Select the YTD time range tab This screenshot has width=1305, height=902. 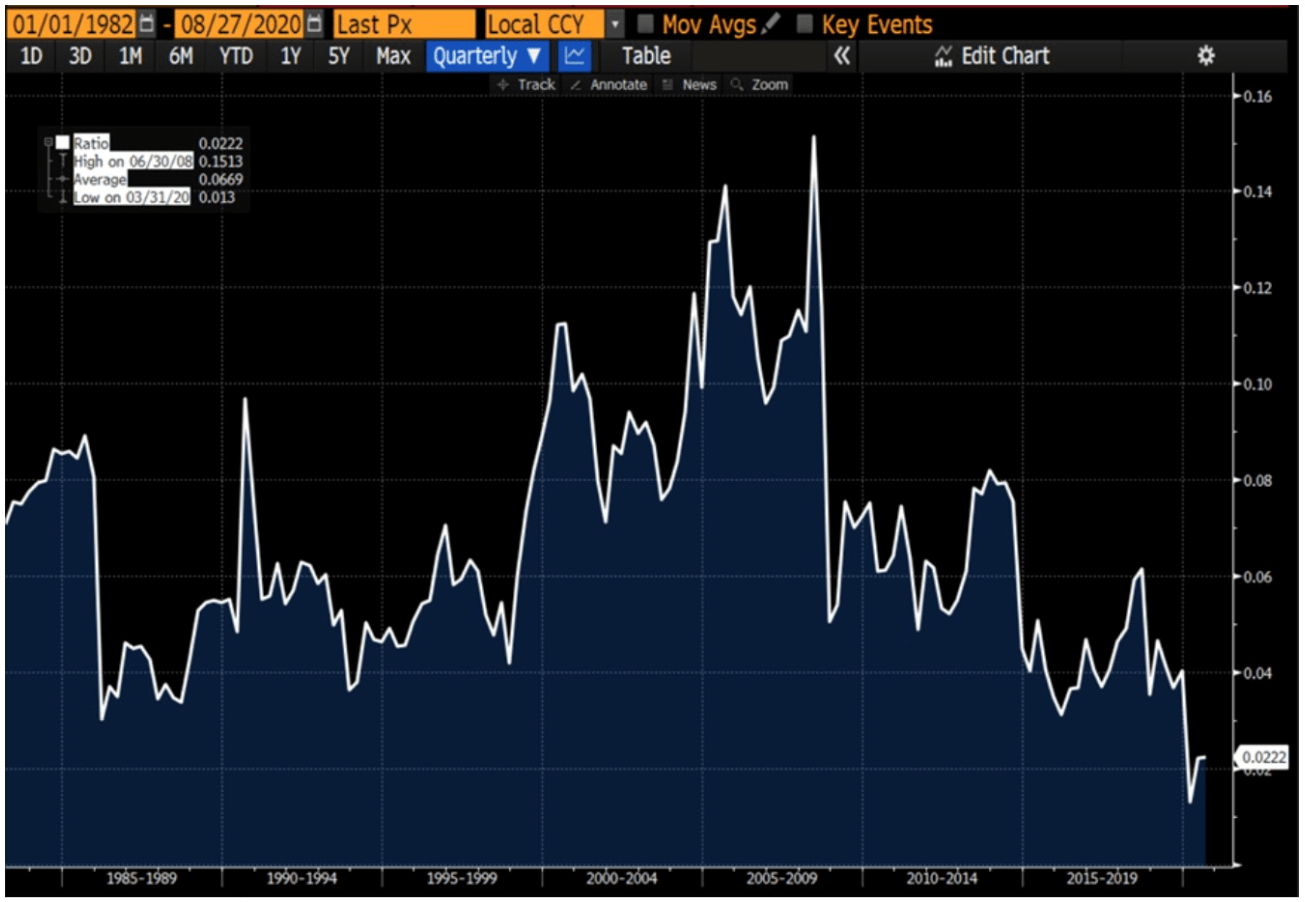pos(236,56)
